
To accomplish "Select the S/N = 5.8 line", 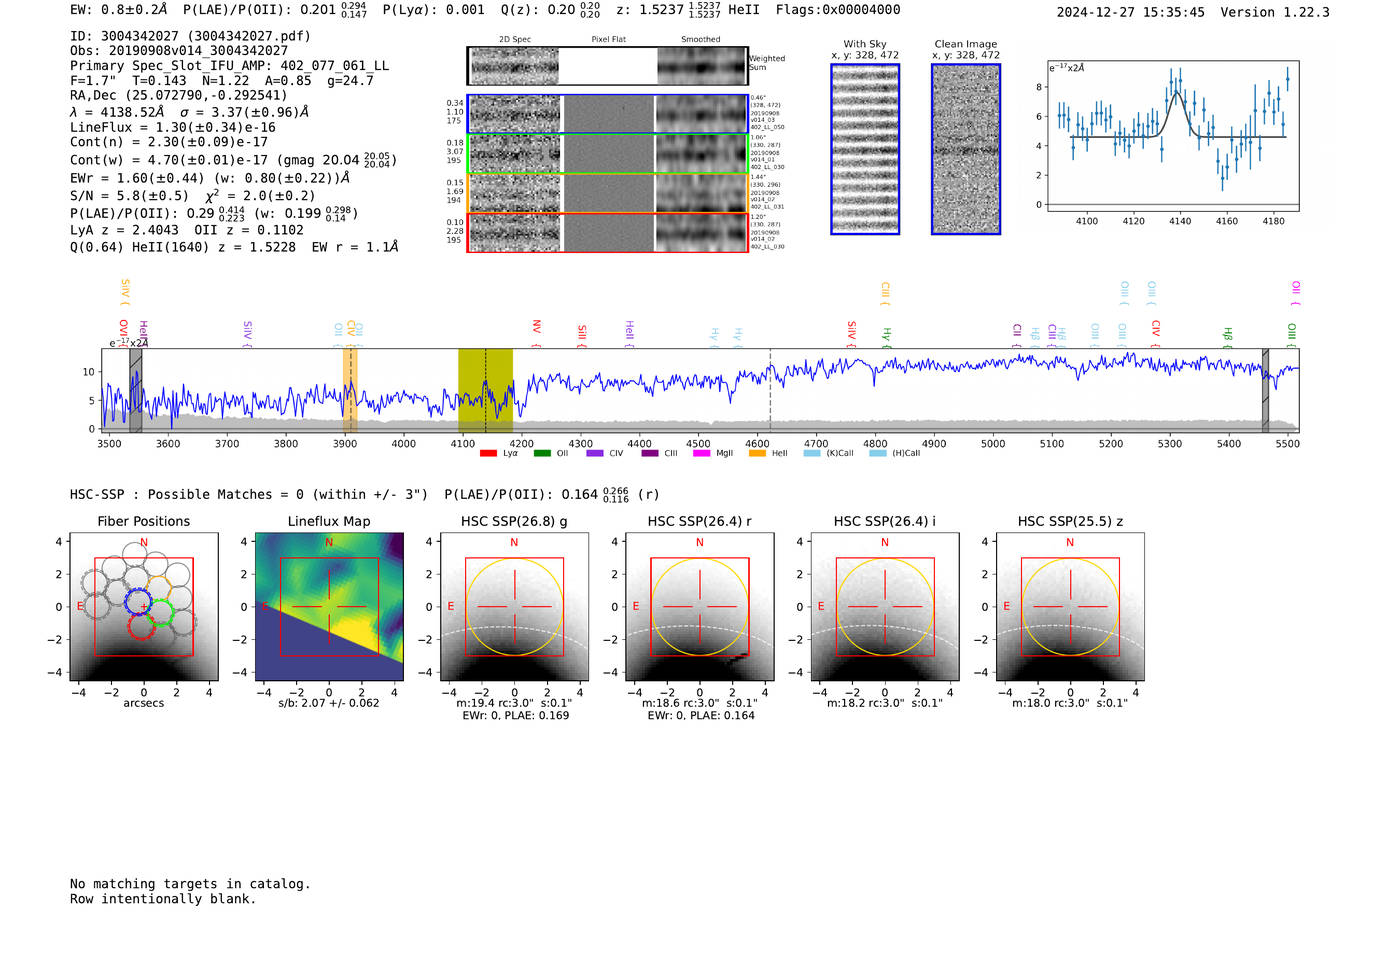I will (193, 196).
